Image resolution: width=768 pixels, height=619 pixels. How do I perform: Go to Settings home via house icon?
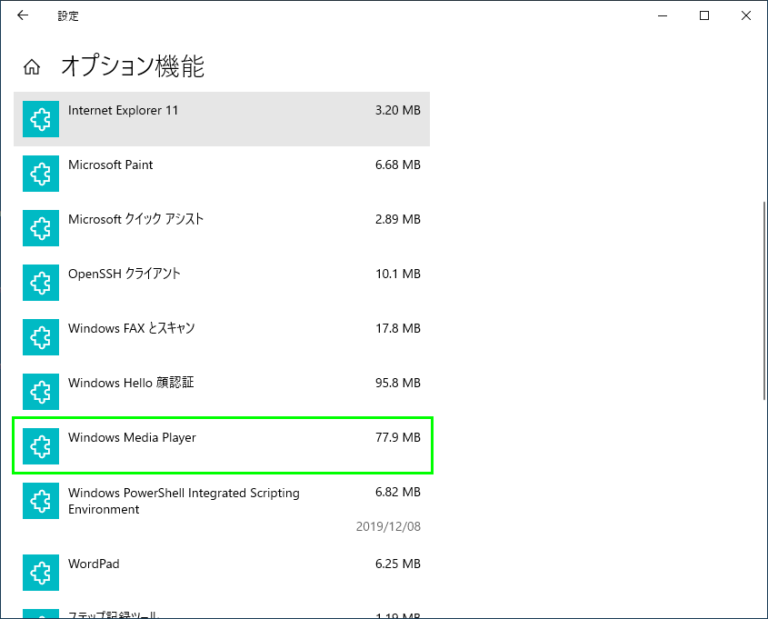click(x=32, y=67)
